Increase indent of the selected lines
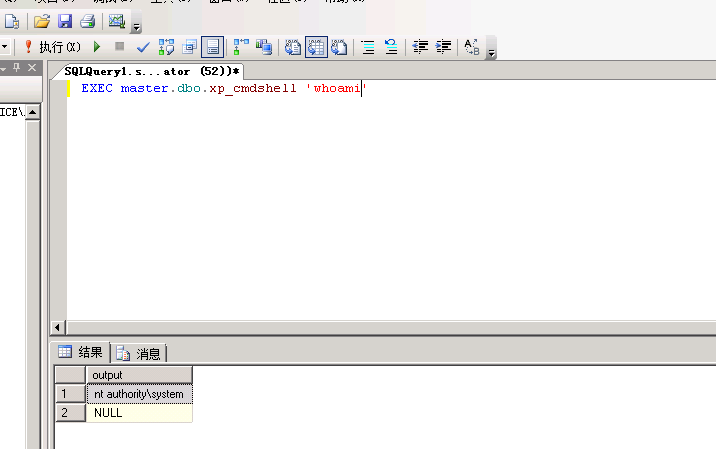 click(x=443, y=47)
